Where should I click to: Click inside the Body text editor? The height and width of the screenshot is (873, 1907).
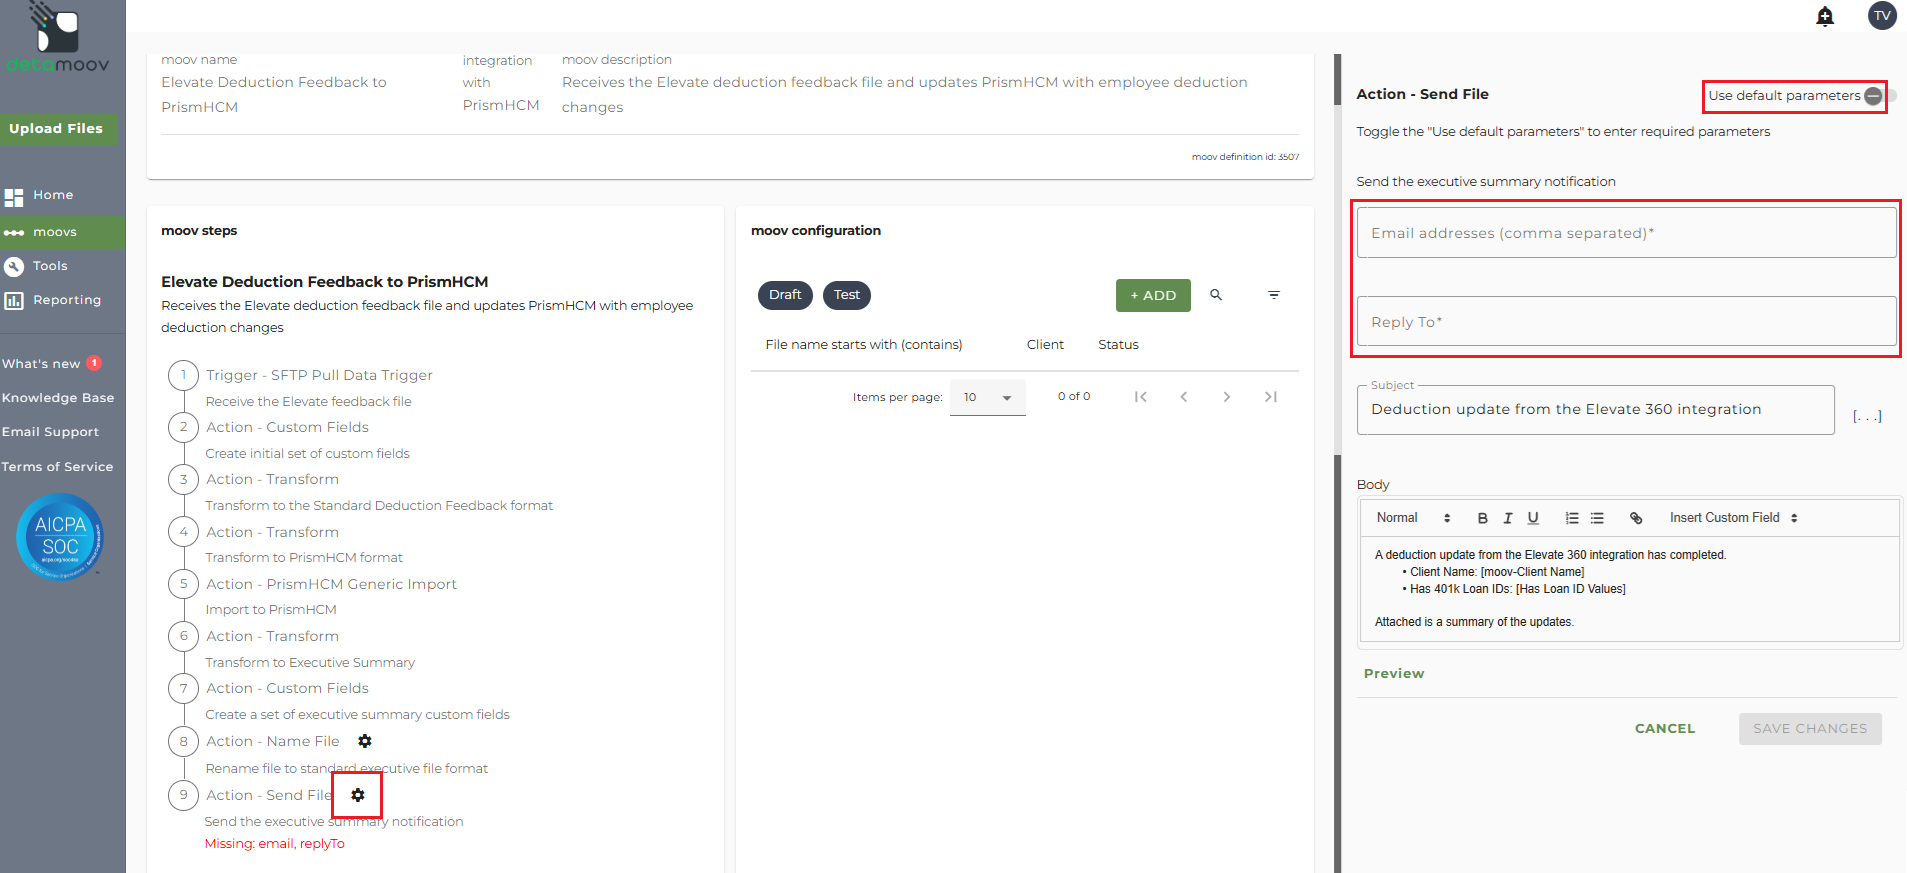1630,589
